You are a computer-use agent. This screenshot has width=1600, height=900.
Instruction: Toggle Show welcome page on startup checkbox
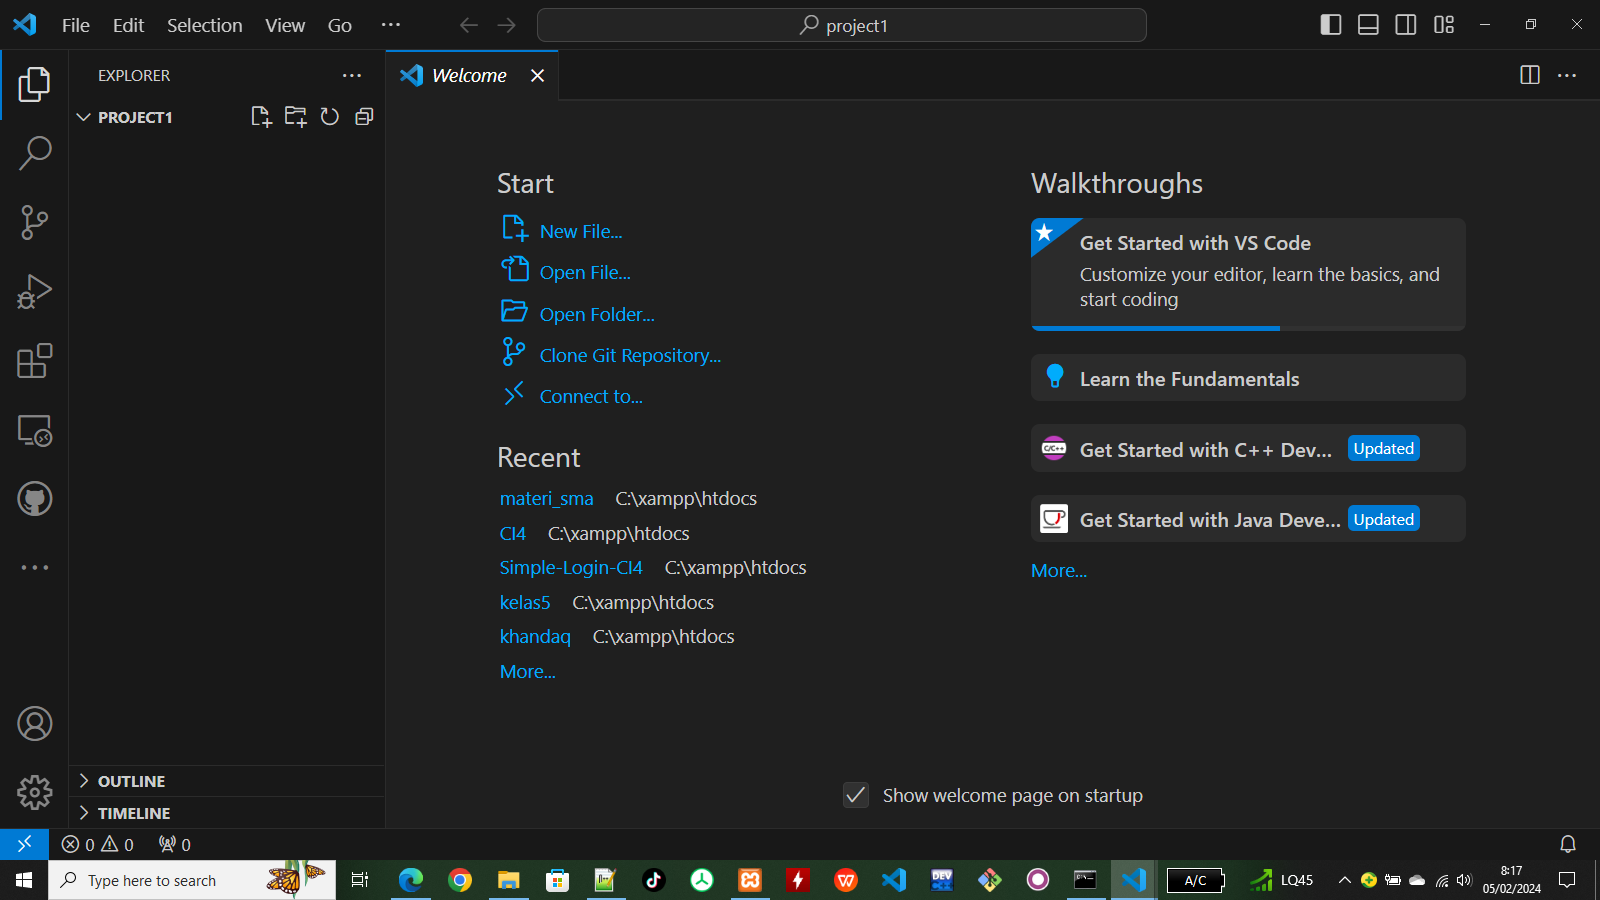coord(856,795)
